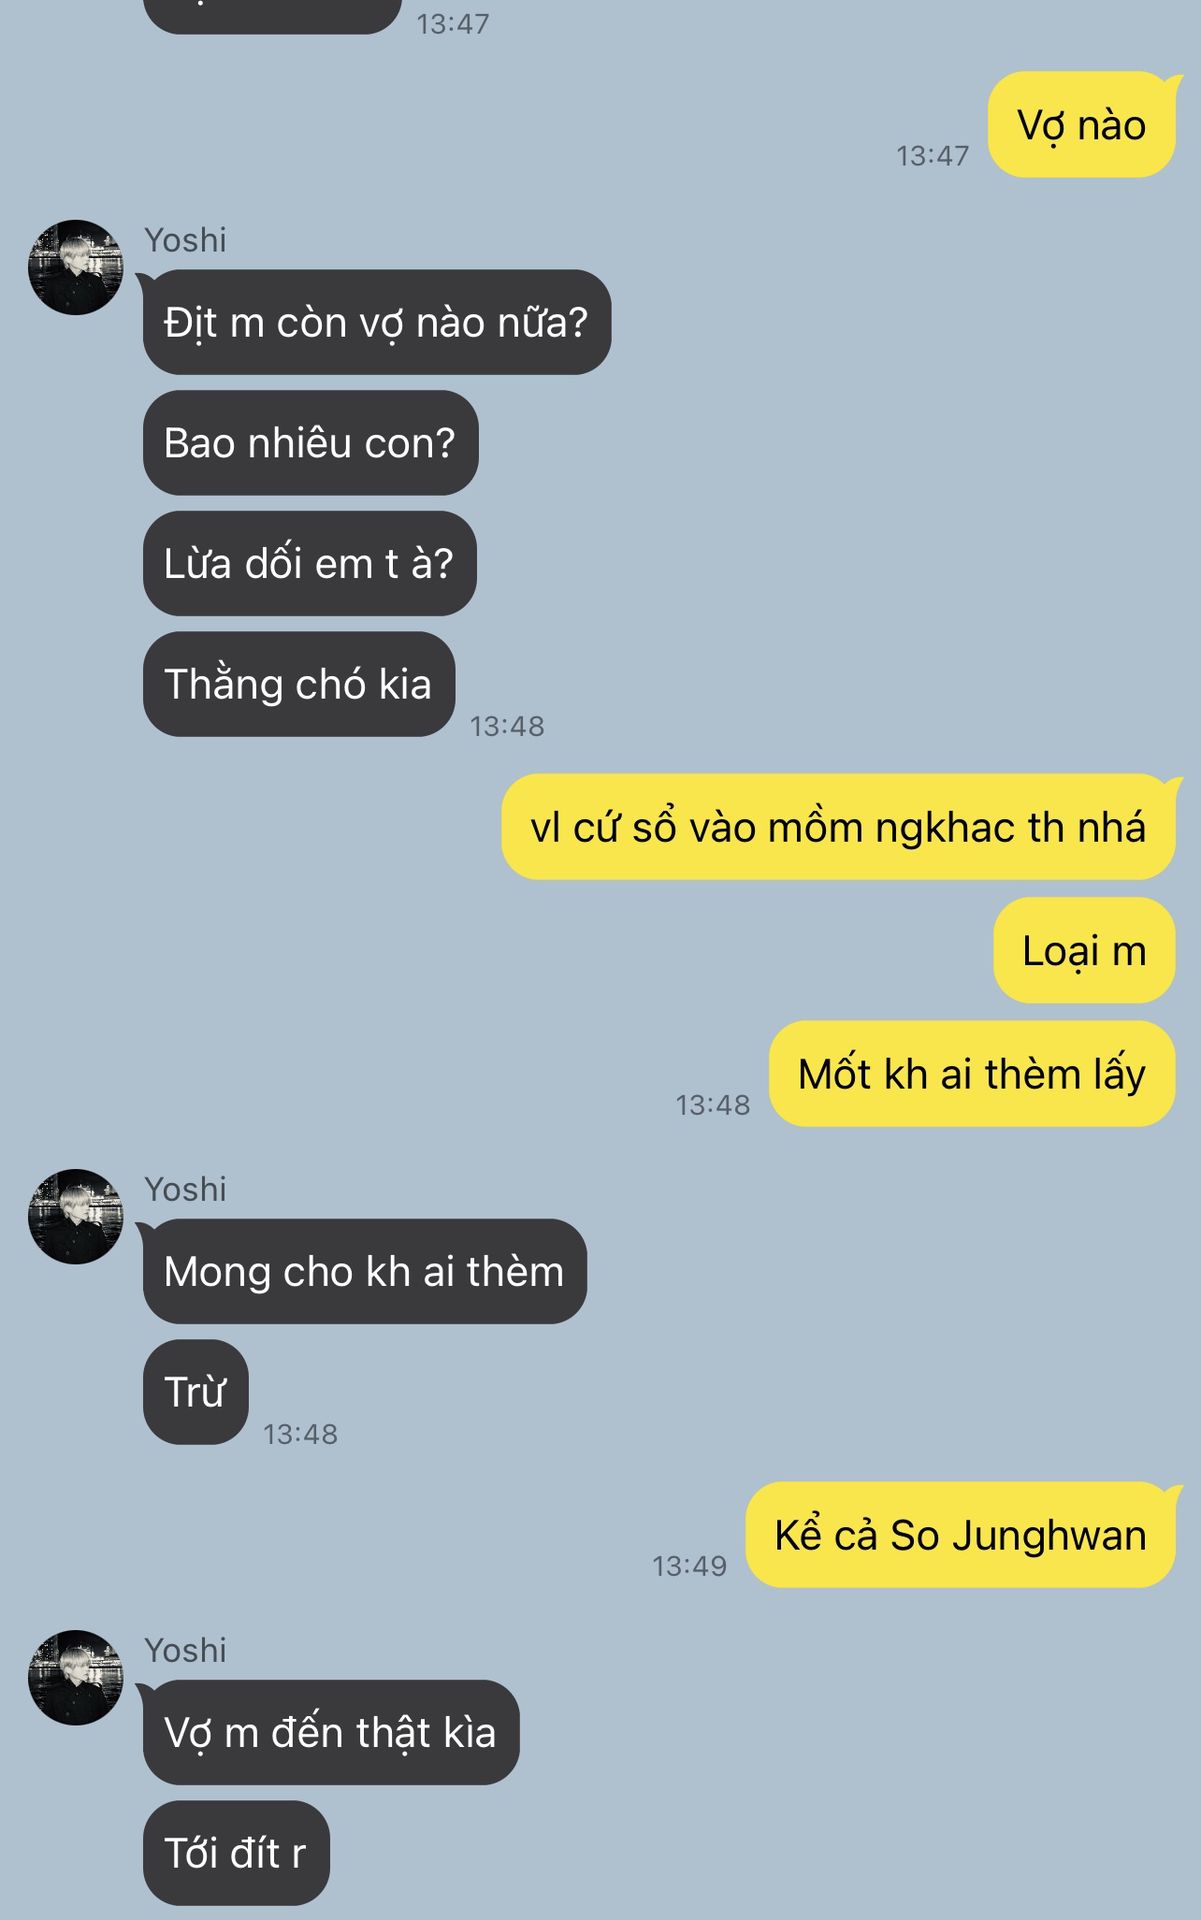Viewport: 1201px width, 1920px height.
Task: Tap Yoshi name label above 'Mong cho kh ai thèm'
Action: click(x=185, y=1189)
